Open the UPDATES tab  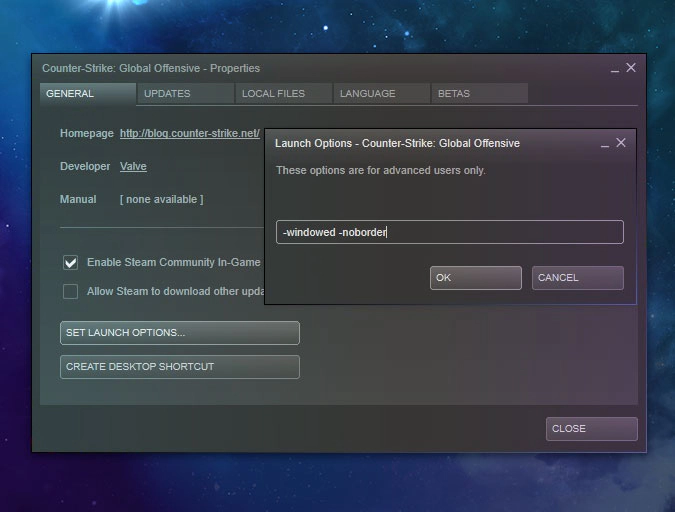coord(186,93)
